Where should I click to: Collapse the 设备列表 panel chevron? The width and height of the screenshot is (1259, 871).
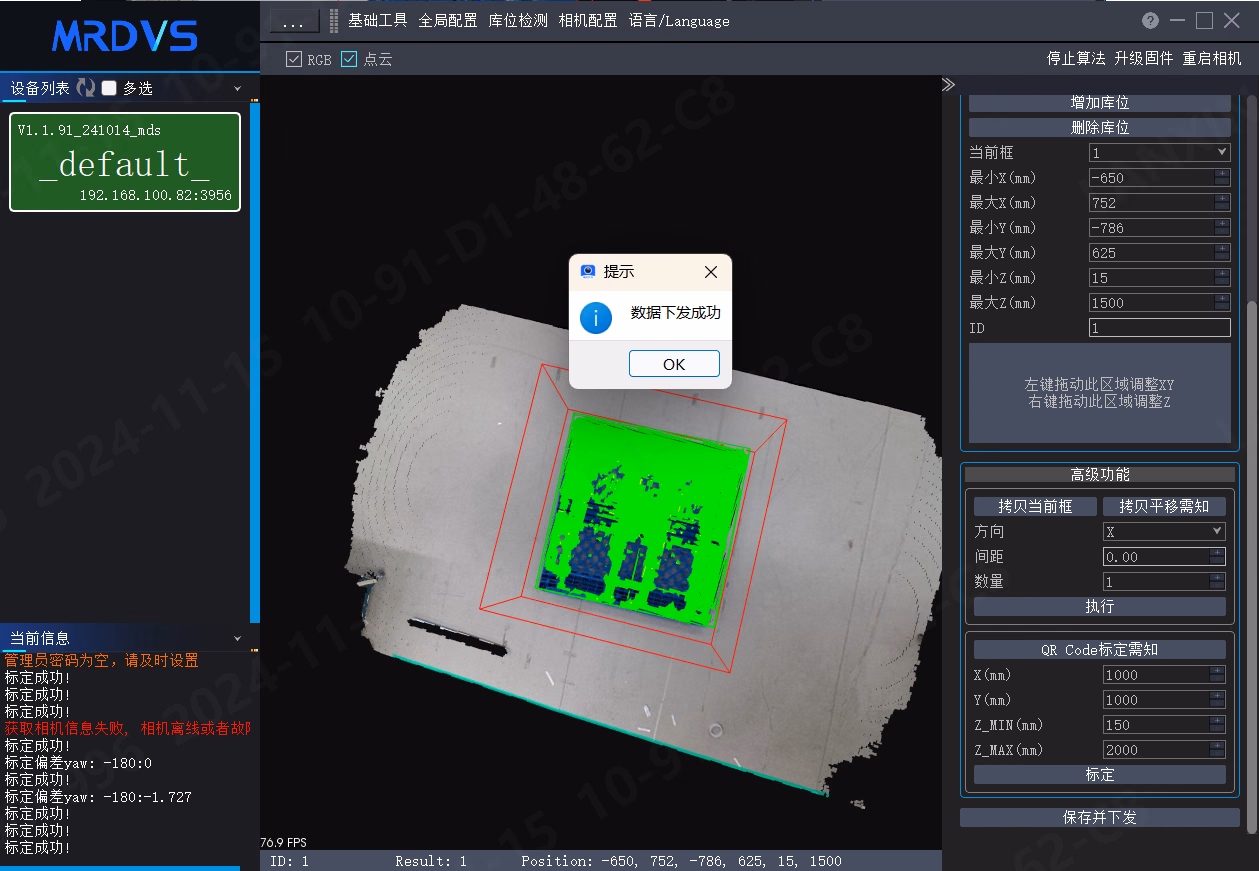[237, 89]
